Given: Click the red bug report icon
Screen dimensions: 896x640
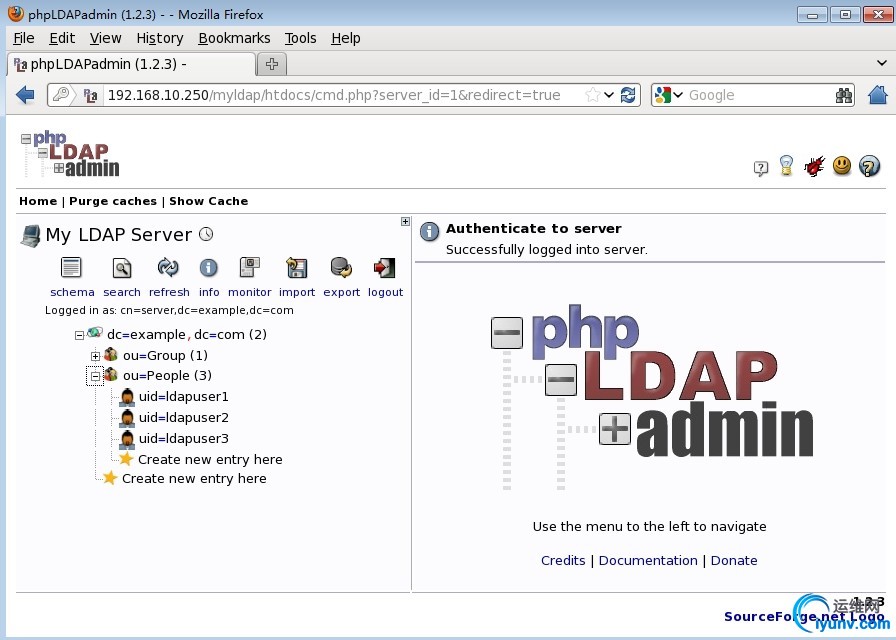Looking at the screenshot, I should (814, 166).
